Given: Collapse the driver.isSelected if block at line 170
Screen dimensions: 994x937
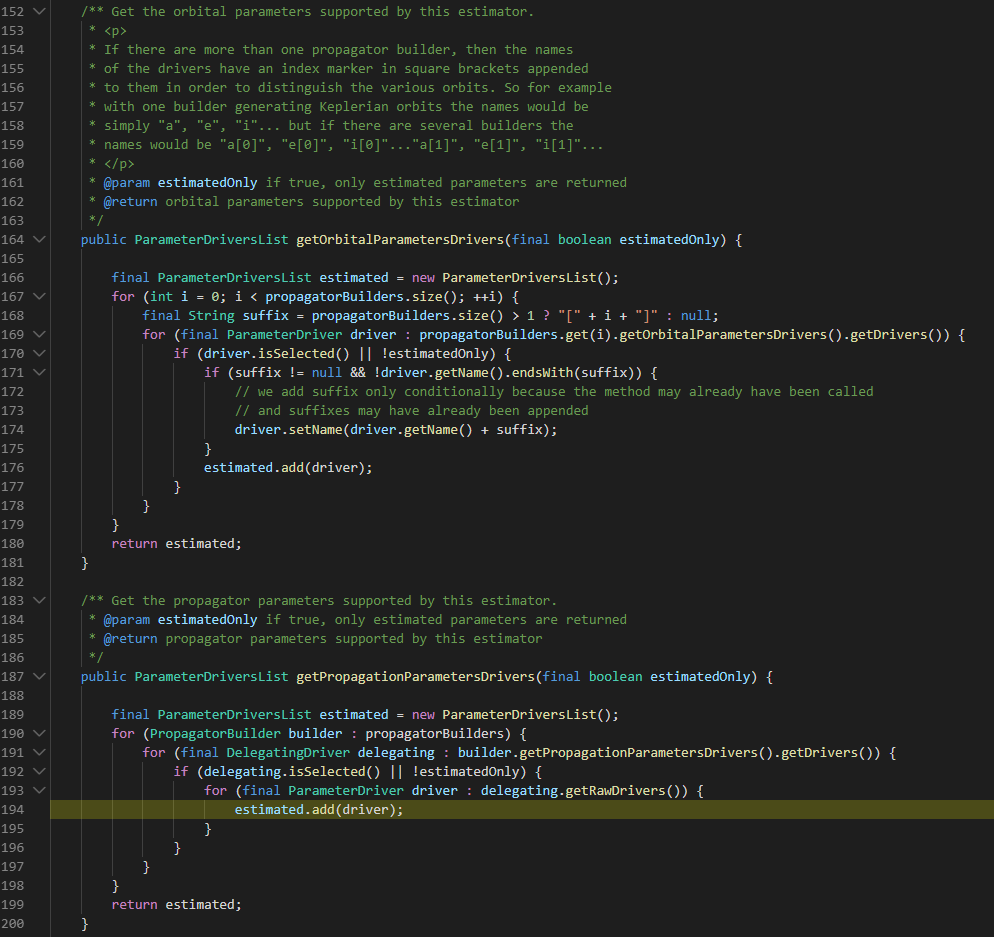Looking at the screenshot, I should pyautogui.click(x=39, y=354).
